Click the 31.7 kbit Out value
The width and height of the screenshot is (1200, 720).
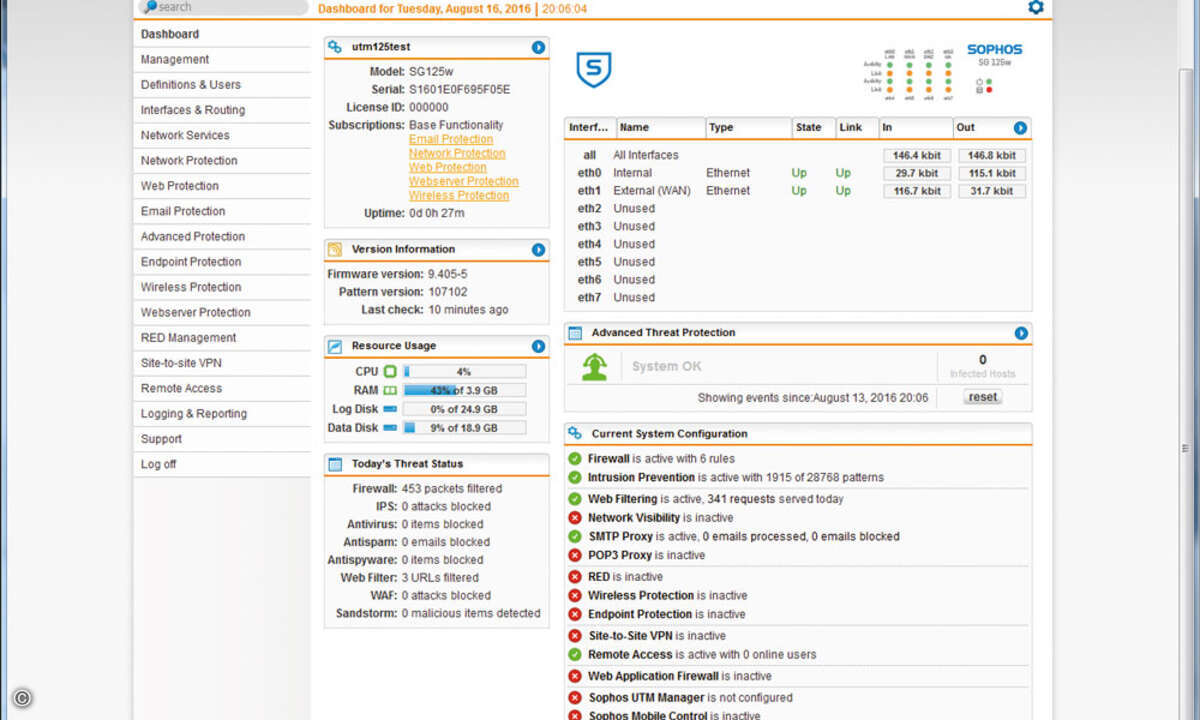coord(992,191)
